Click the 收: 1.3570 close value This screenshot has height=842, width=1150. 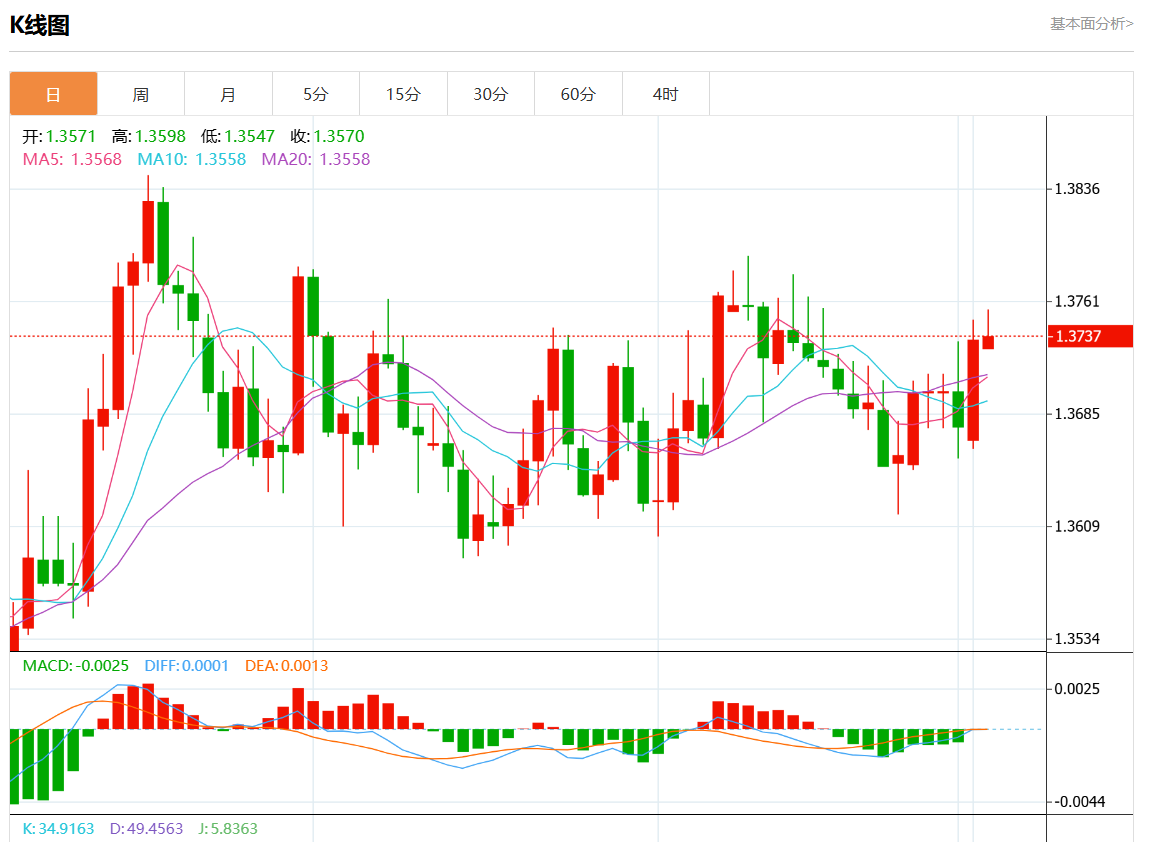[327, 136]
